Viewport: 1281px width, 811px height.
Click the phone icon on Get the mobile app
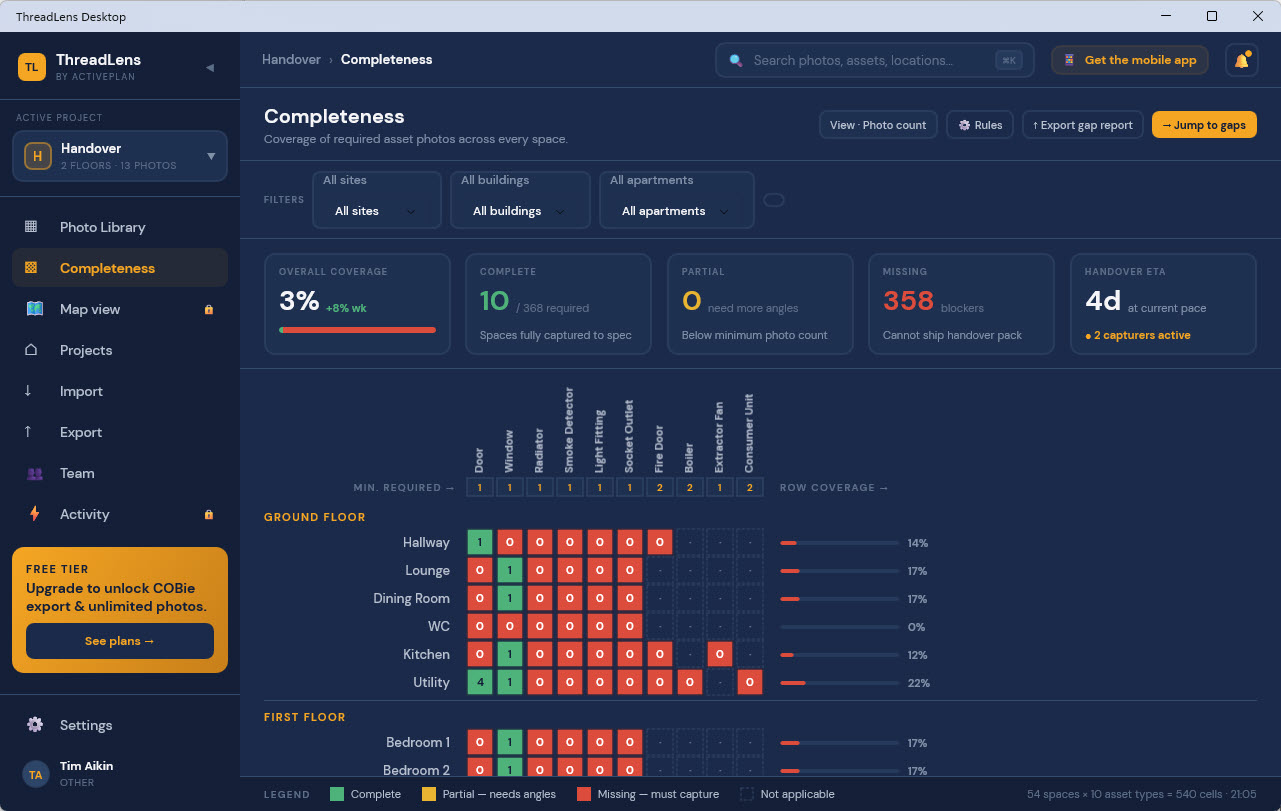tap(1069, 60)
